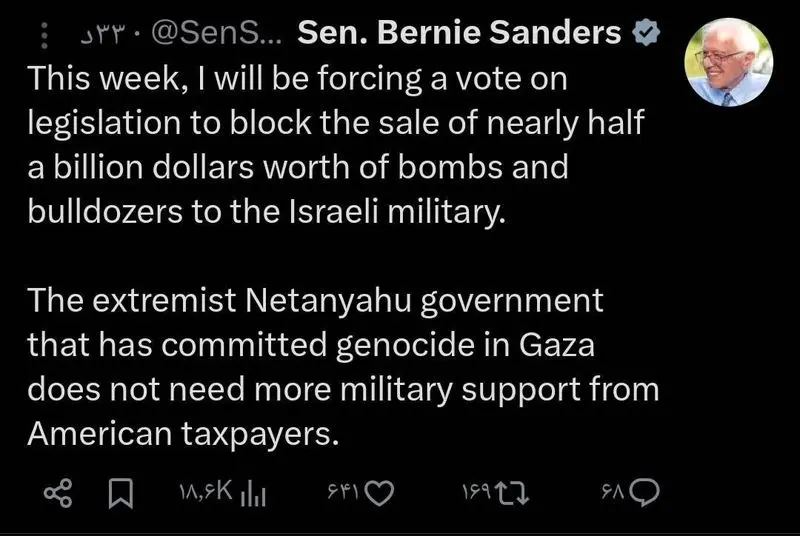Click the blue verified badge
Screen dimensions: 800x536
point(646,35)
